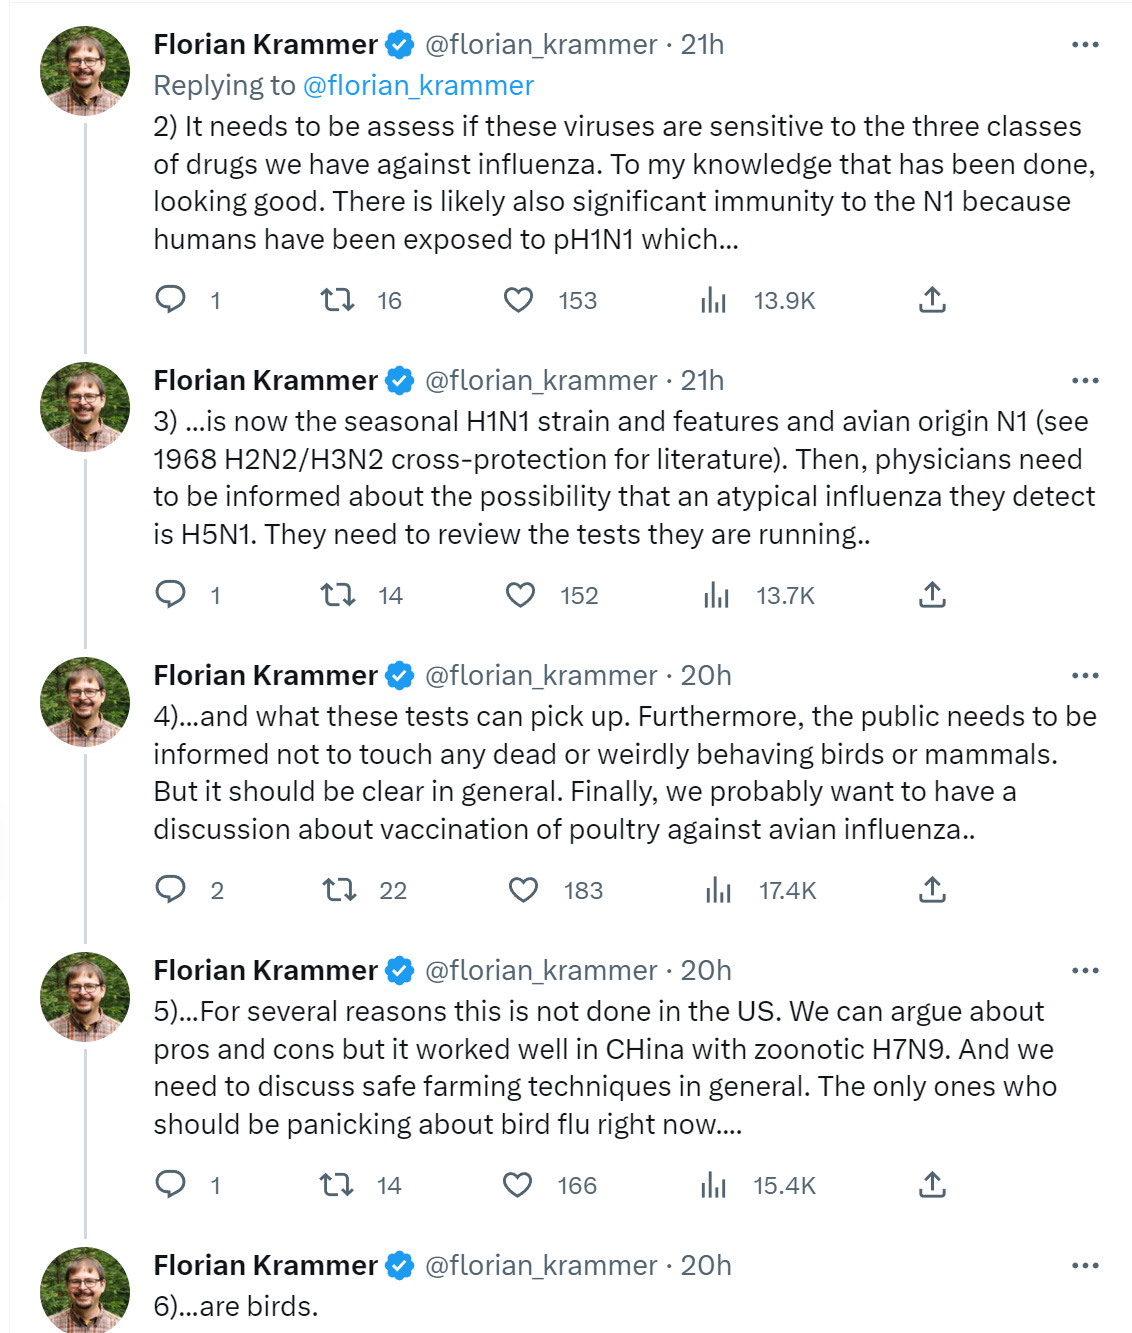Share tweet 3 about seasonal H1N1
This screenshot has height=1333, width=1132.
coord(932,595)
